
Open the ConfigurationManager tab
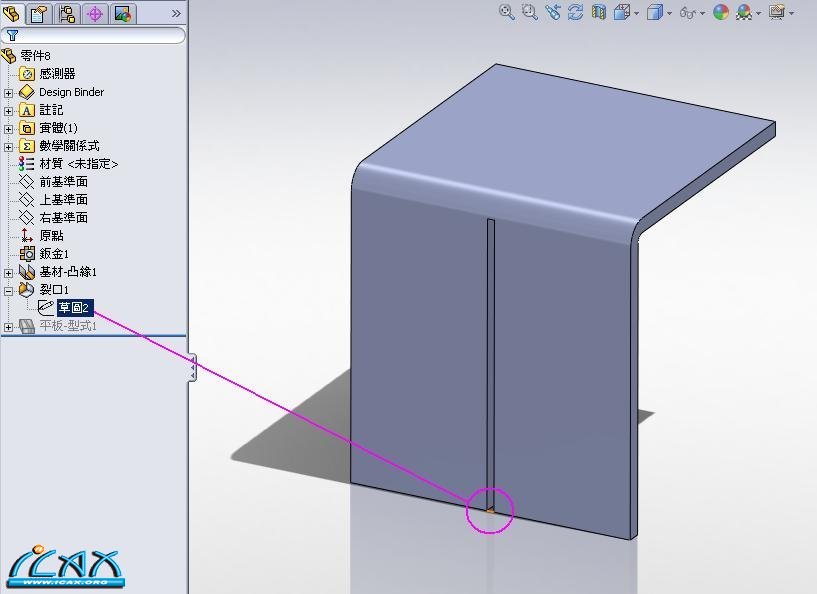click(67, 14)
